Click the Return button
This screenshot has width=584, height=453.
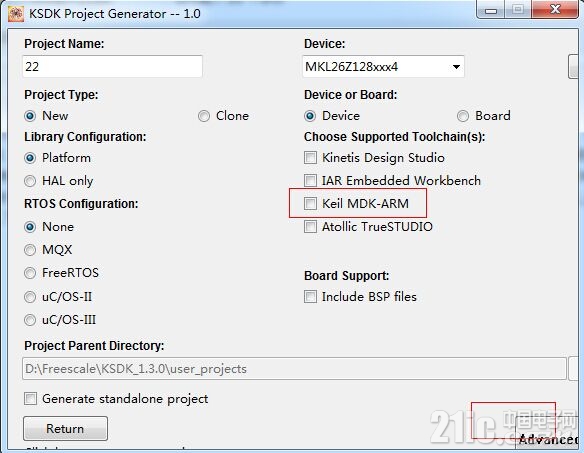[x=66, y=429]
